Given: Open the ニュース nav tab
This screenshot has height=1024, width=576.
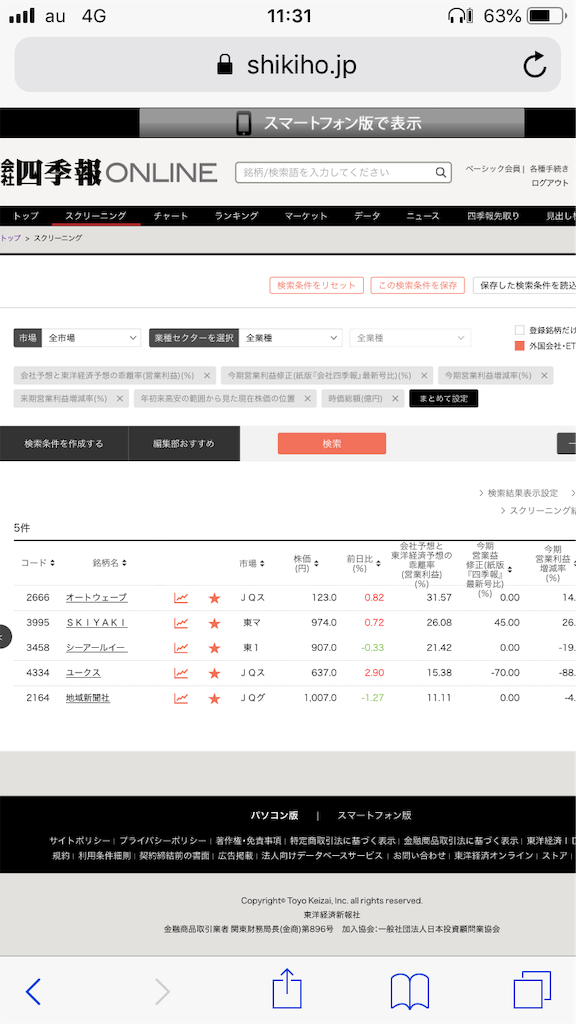Looking at the screenshot, I should [x=423, y=216].
